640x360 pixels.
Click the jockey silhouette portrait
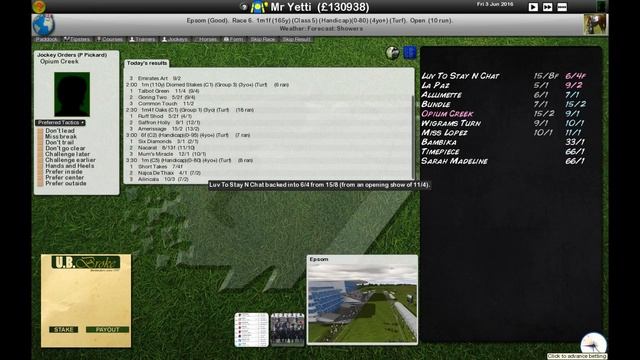tap(72, 94)
